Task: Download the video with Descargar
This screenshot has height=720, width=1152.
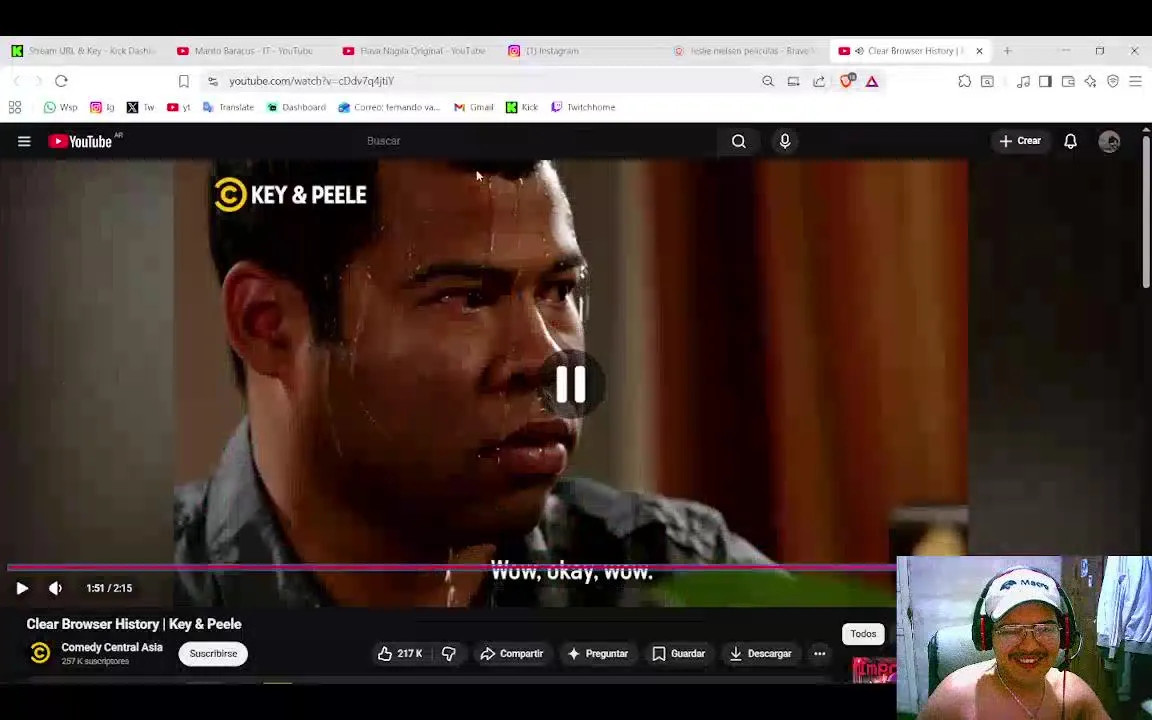Action: (760, 653)
